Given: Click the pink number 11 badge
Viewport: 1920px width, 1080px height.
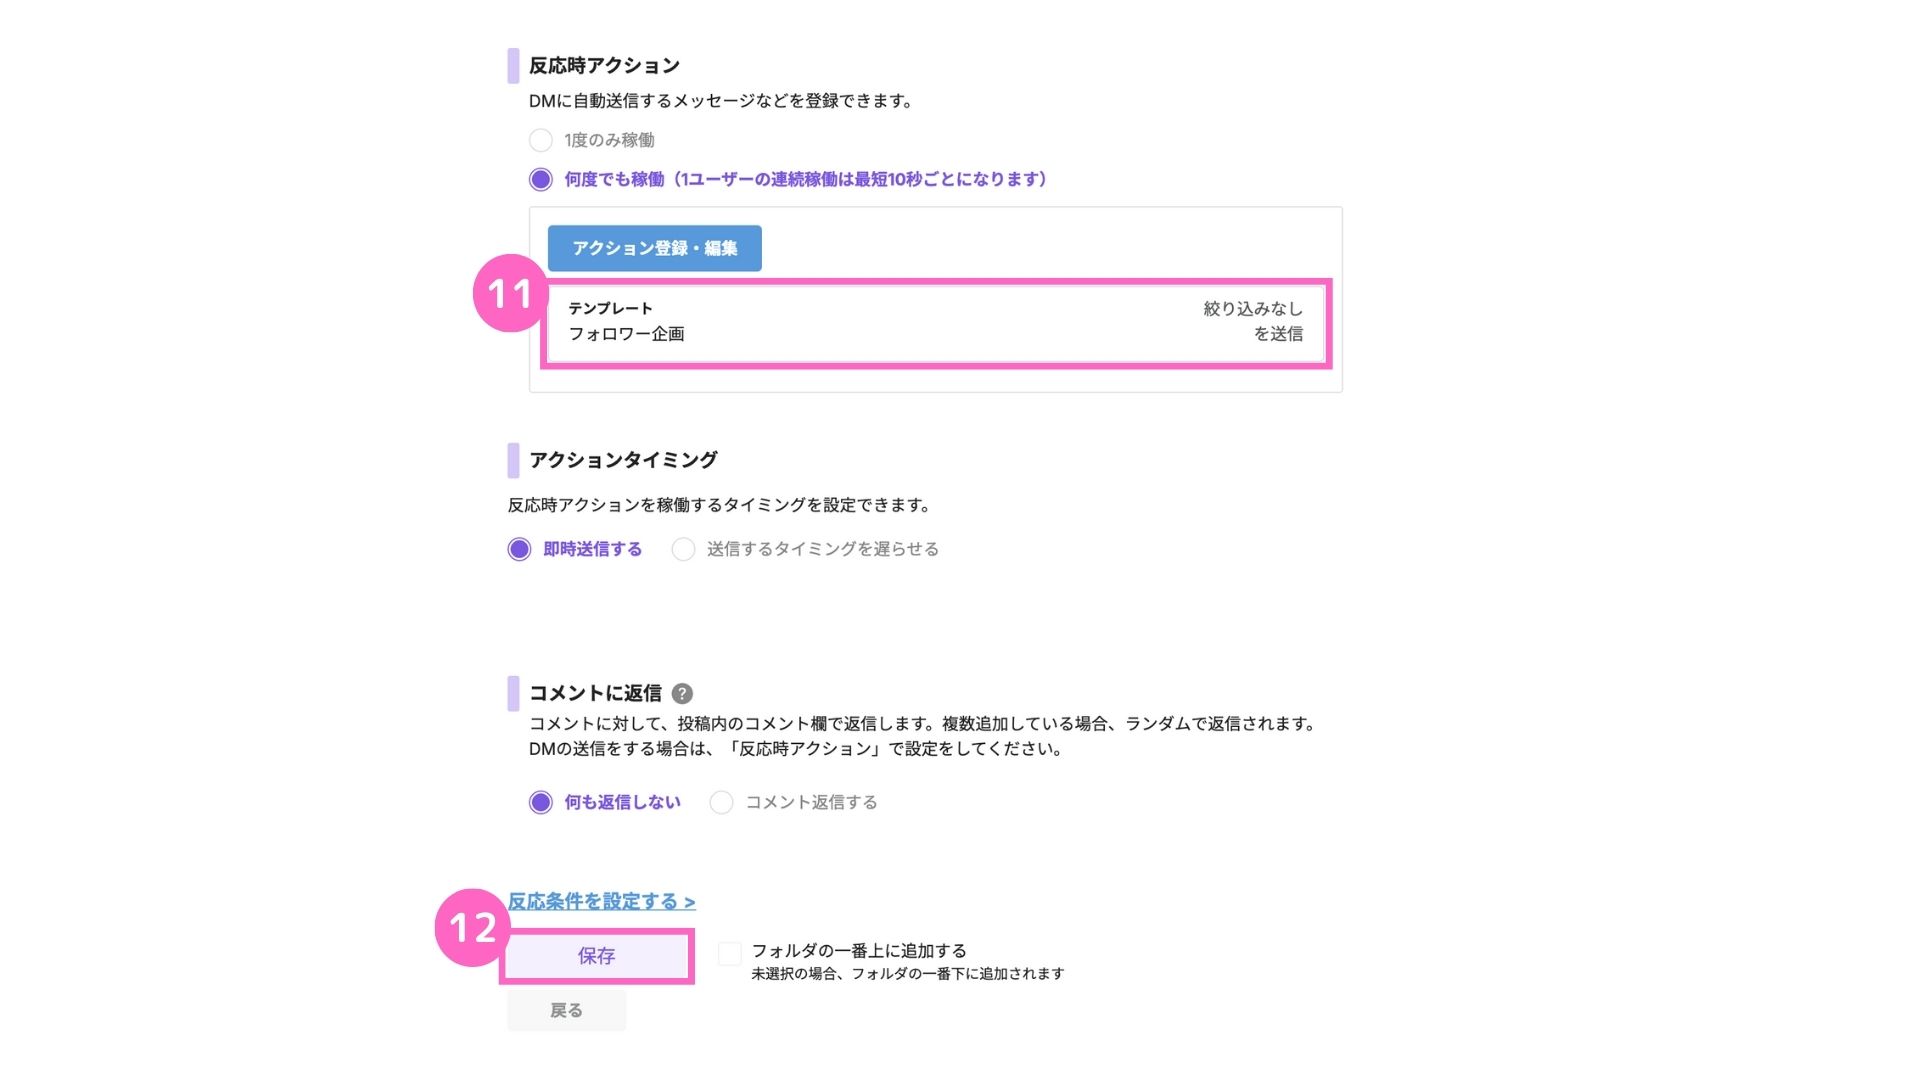Looking at the screenshot, I should tap(510, 293).
